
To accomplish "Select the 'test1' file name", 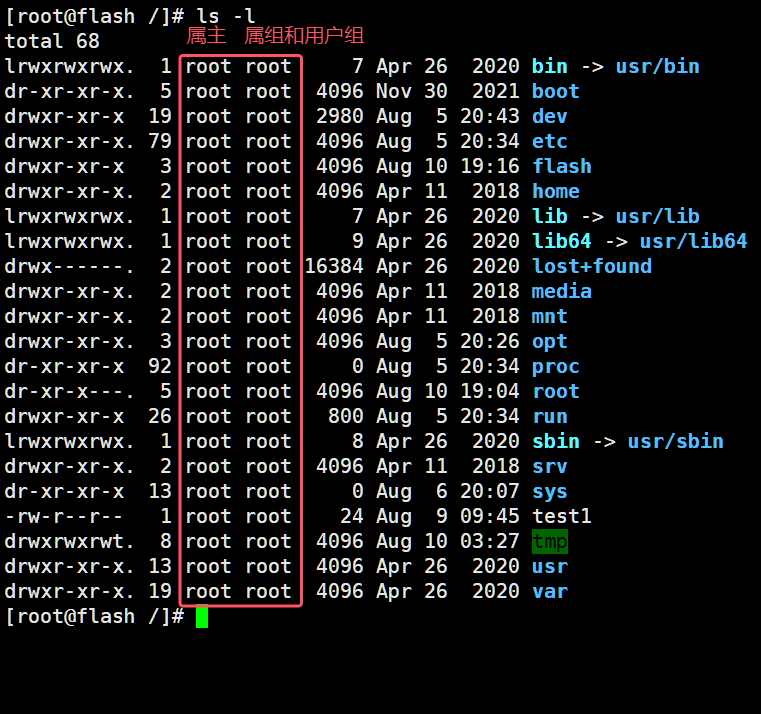I will 562,516.
